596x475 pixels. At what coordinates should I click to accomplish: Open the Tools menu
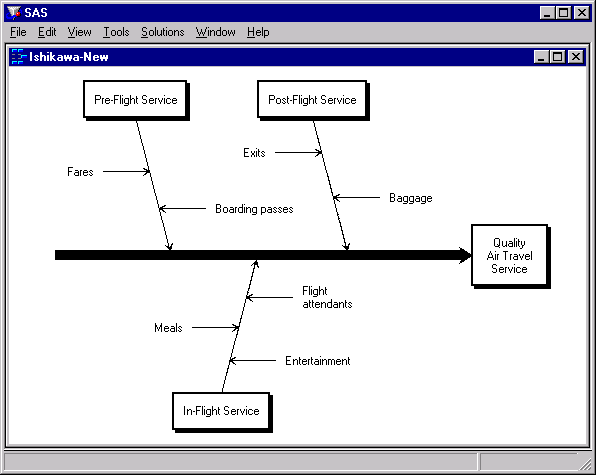116,32
